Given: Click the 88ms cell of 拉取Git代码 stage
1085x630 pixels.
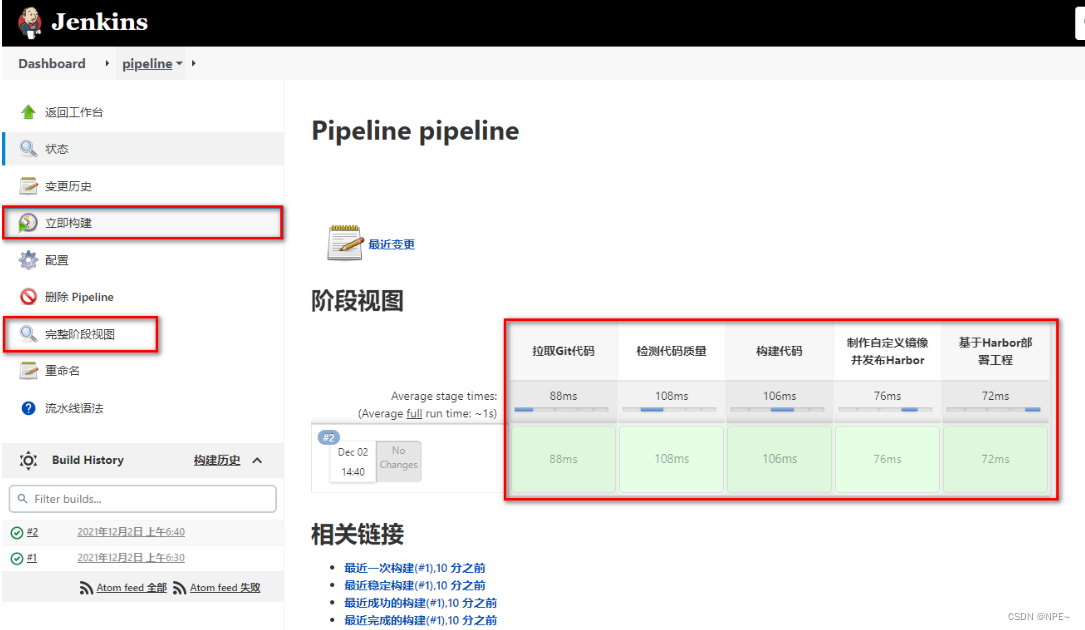Looking at the screenshot, I should (x=563, y=459).
